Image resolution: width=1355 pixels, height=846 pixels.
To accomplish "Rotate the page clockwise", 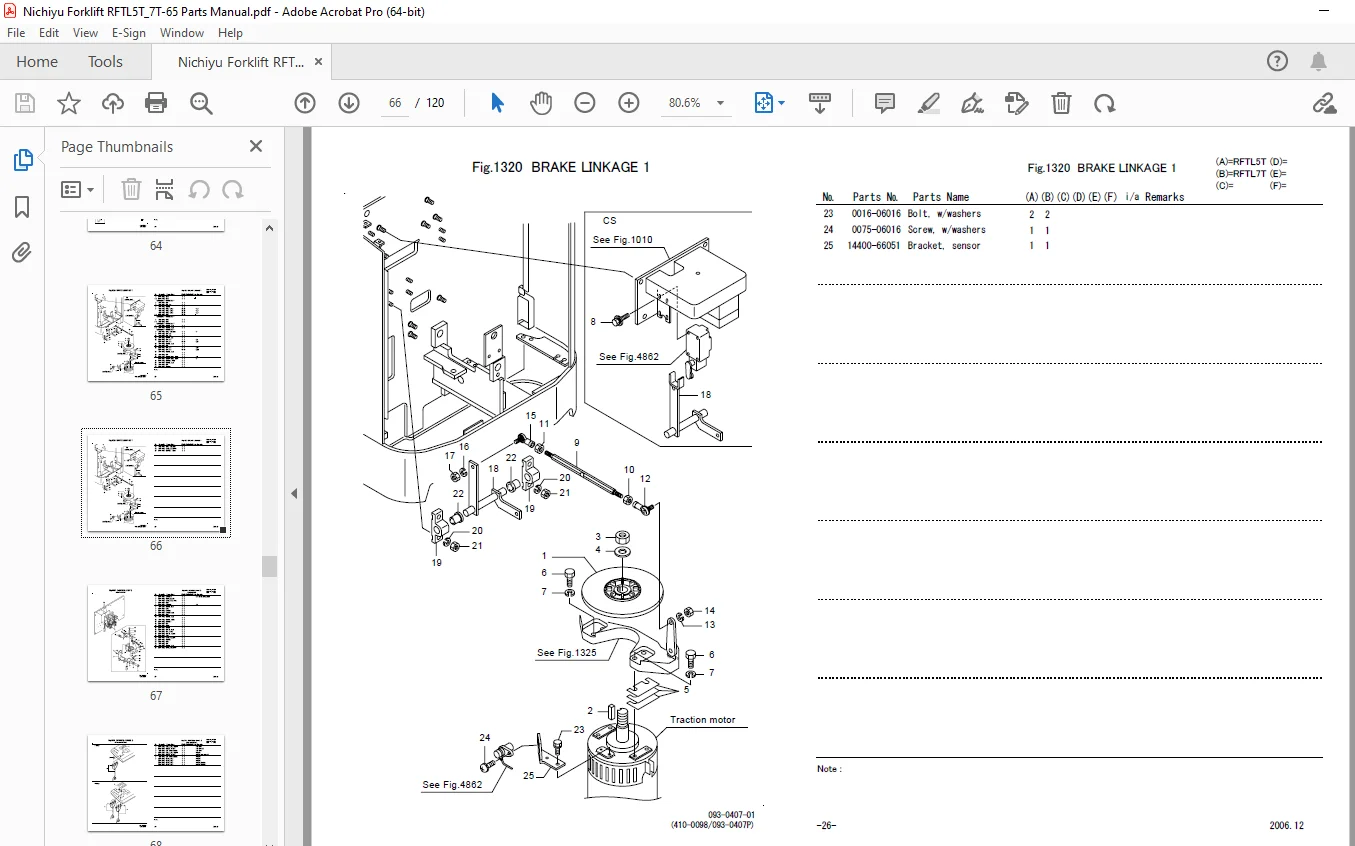I will click(1105, 103).
